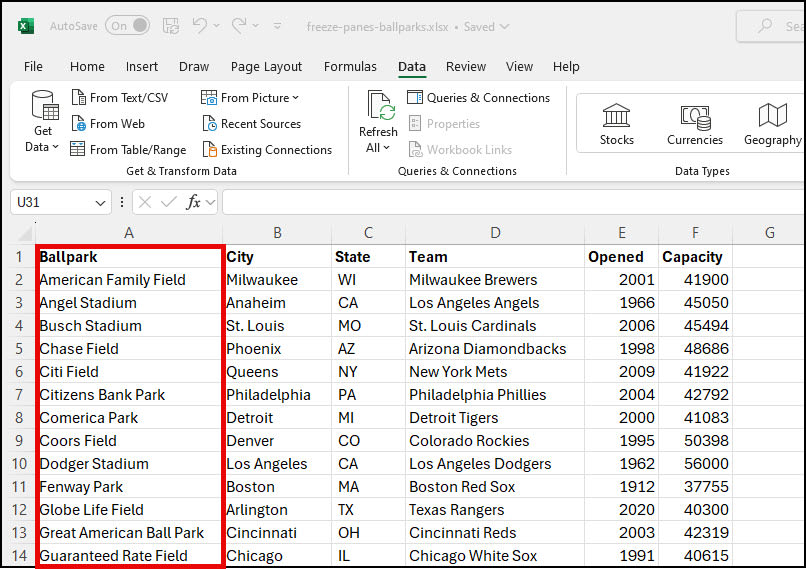
Task: Click From Text/CSV
Action: tap(120, 98)
